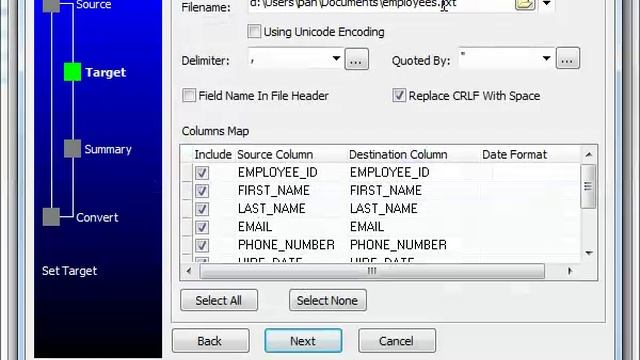
Task: Click the ellipsis button next to Quoted By
Action: click(567, 58)
